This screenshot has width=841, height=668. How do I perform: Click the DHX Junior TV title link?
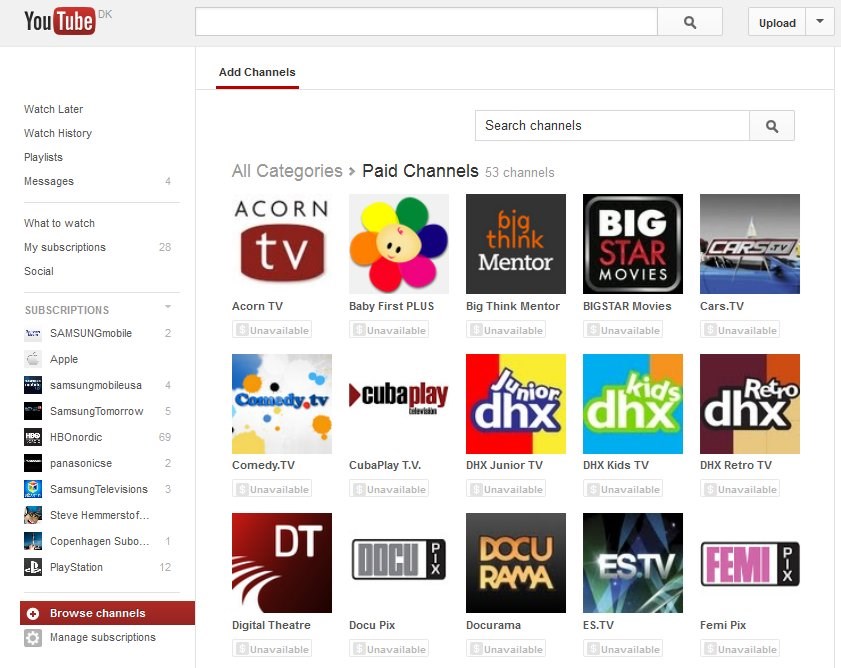[x=504, y=465]
